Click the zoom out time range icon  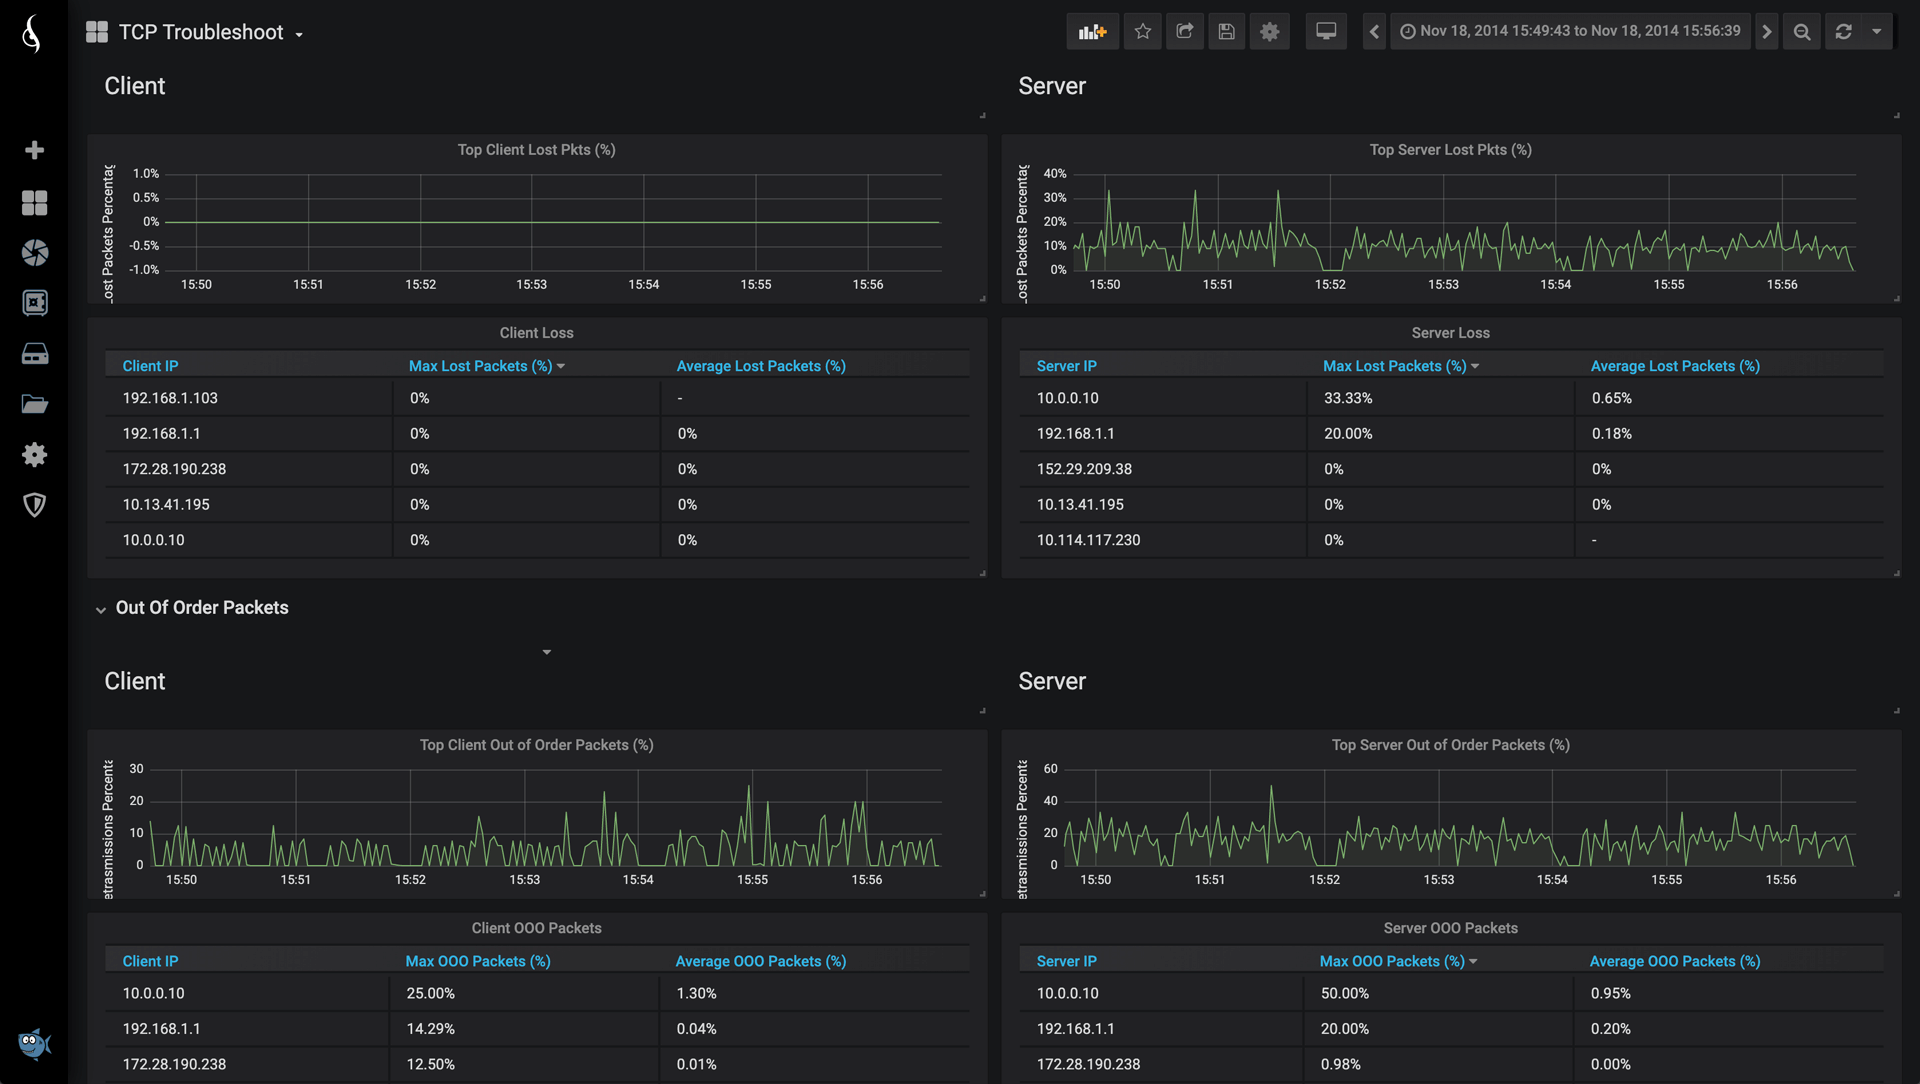coord(1802,32)
